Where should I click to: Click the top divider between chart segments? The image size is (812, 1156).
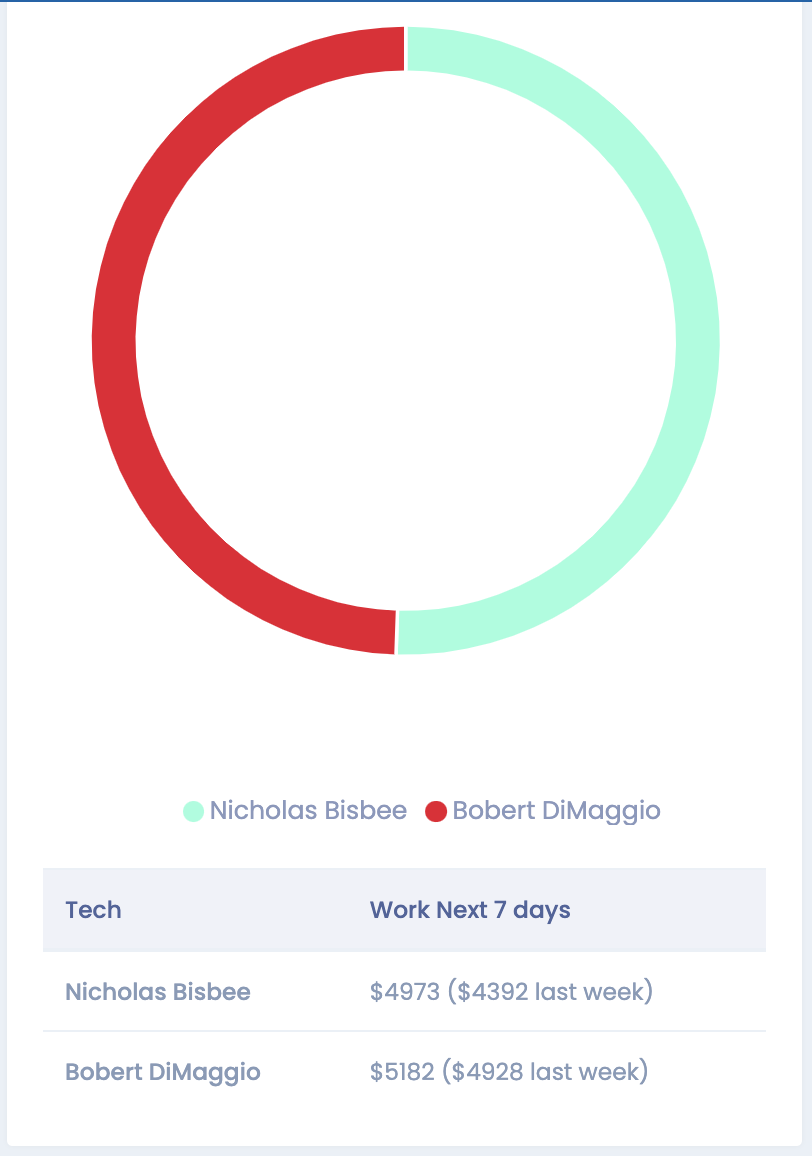tap(406, 49)
